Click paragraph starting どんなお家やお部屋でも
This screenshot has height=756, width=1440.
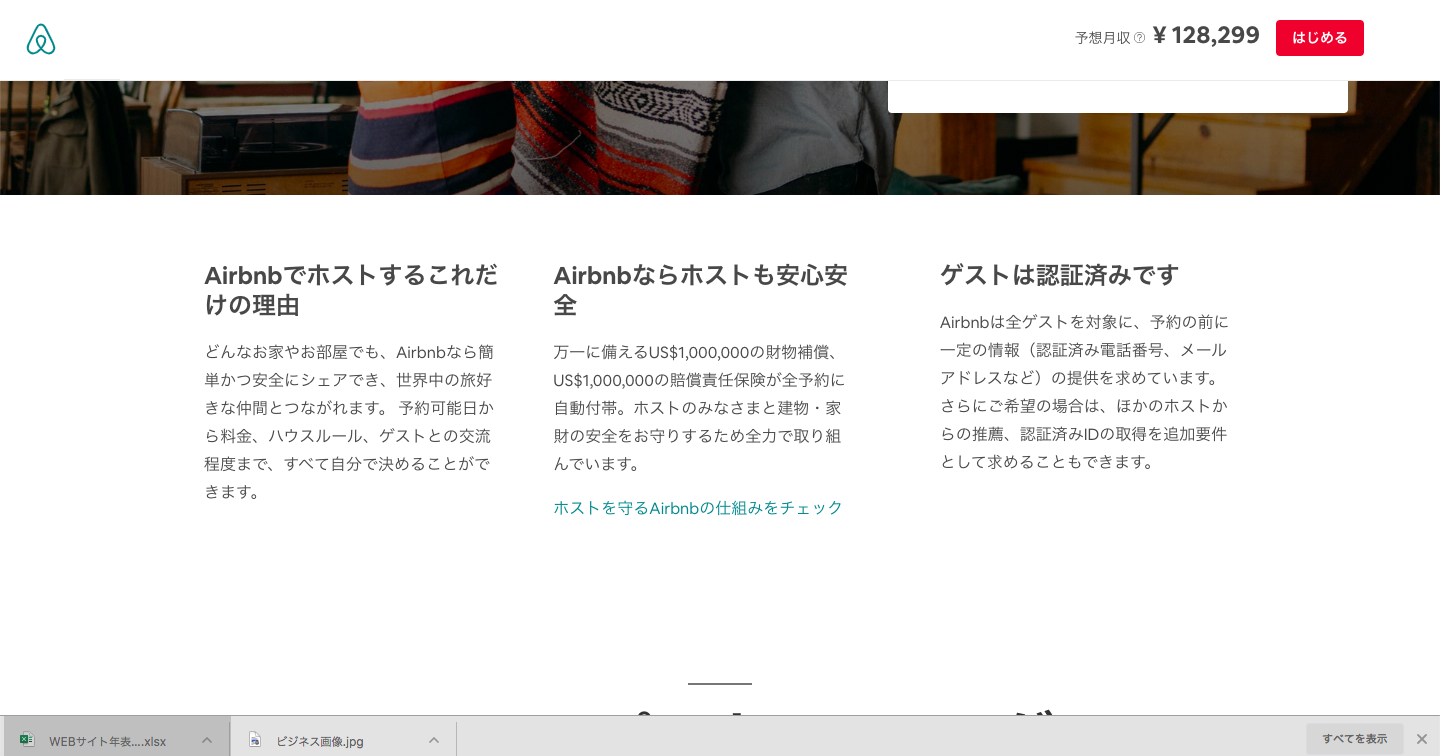[x=350, y=422]
